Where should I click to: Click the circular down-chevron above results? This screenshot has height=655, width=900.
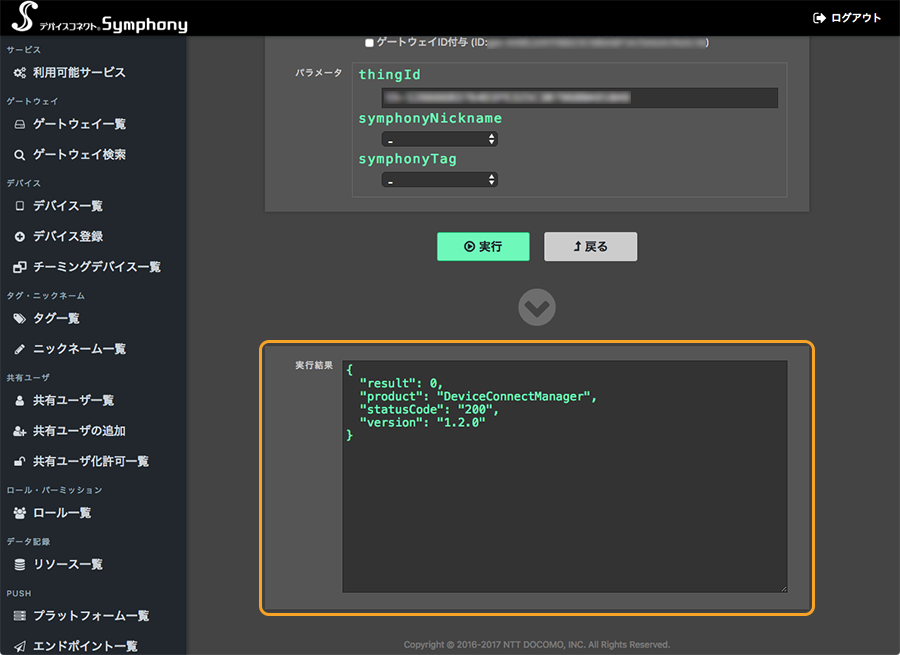click(x=537, y=307)
